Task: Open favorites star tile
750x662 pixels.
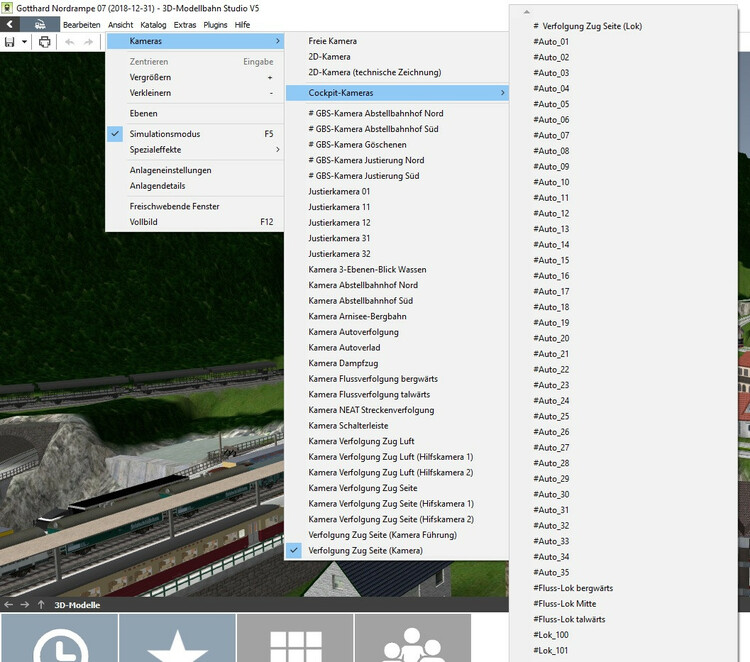Action: [x=177, y=640]
